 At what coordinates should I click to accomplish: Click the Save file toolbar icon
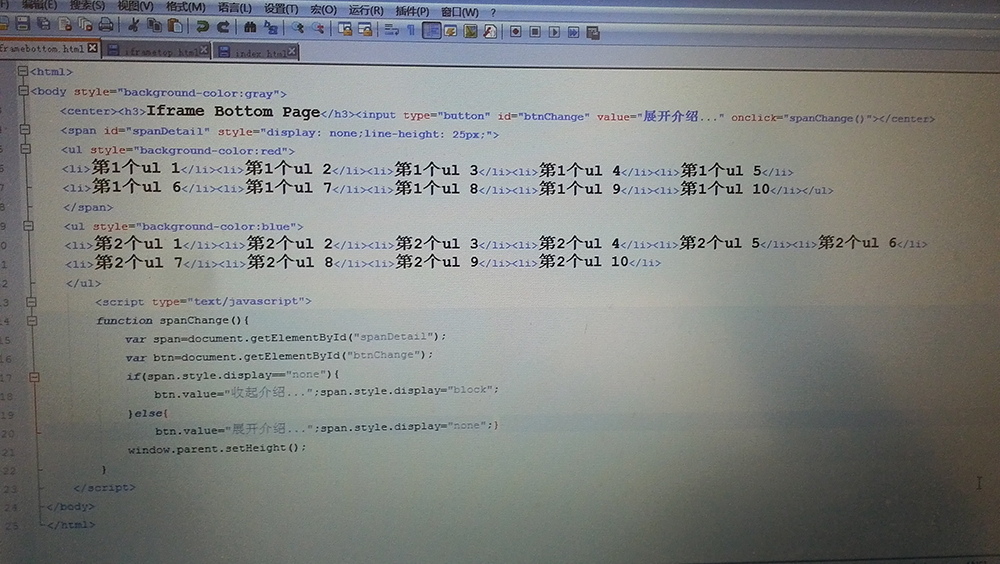click(x=23, y=25)
